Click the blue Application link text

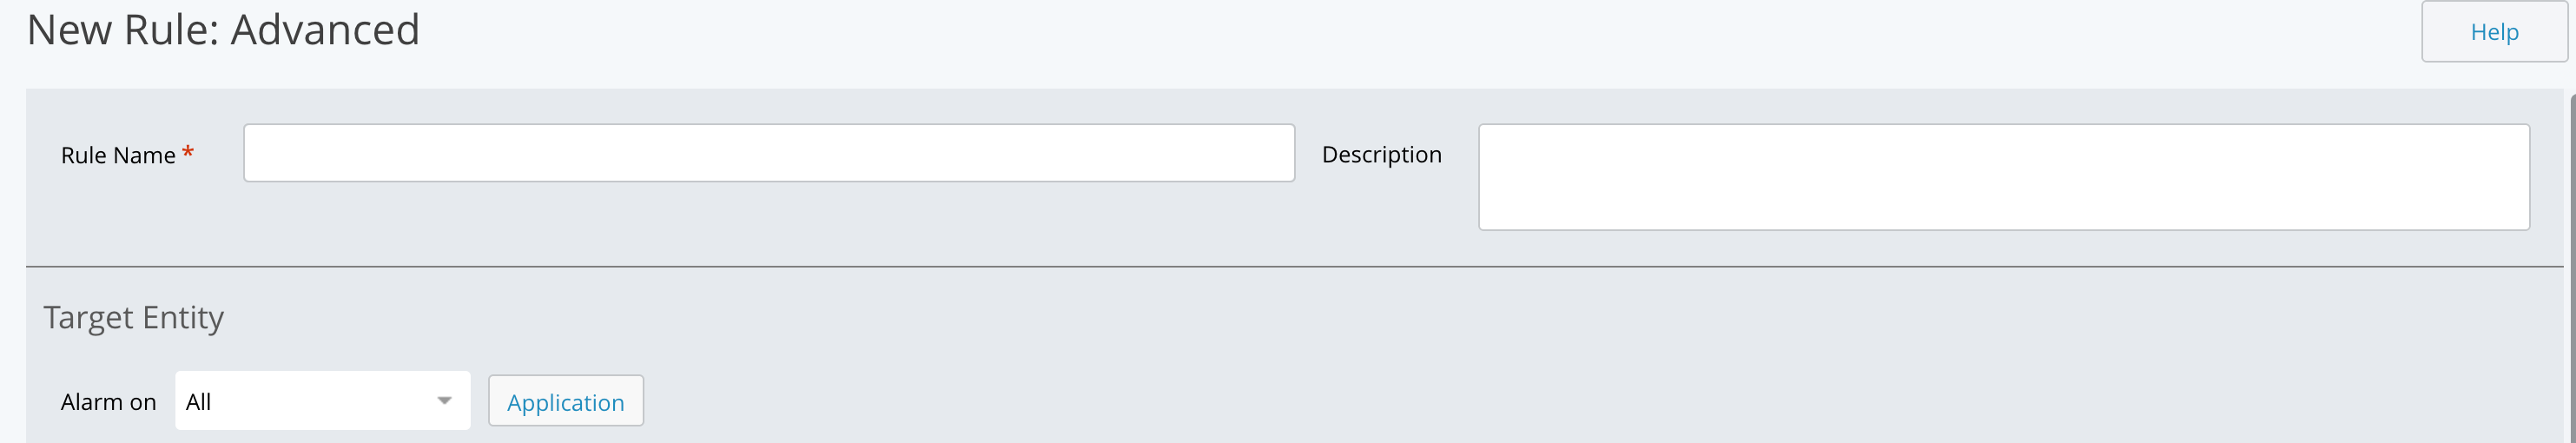565,402
